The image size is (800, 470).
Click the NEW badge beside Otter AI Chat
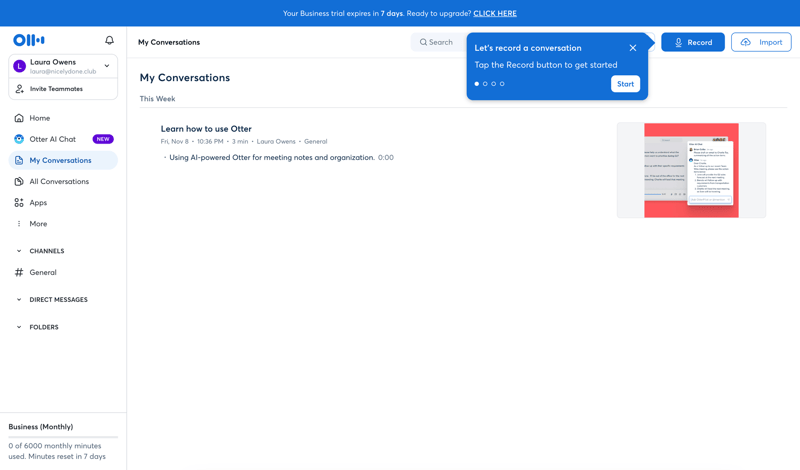coord(103,139)
